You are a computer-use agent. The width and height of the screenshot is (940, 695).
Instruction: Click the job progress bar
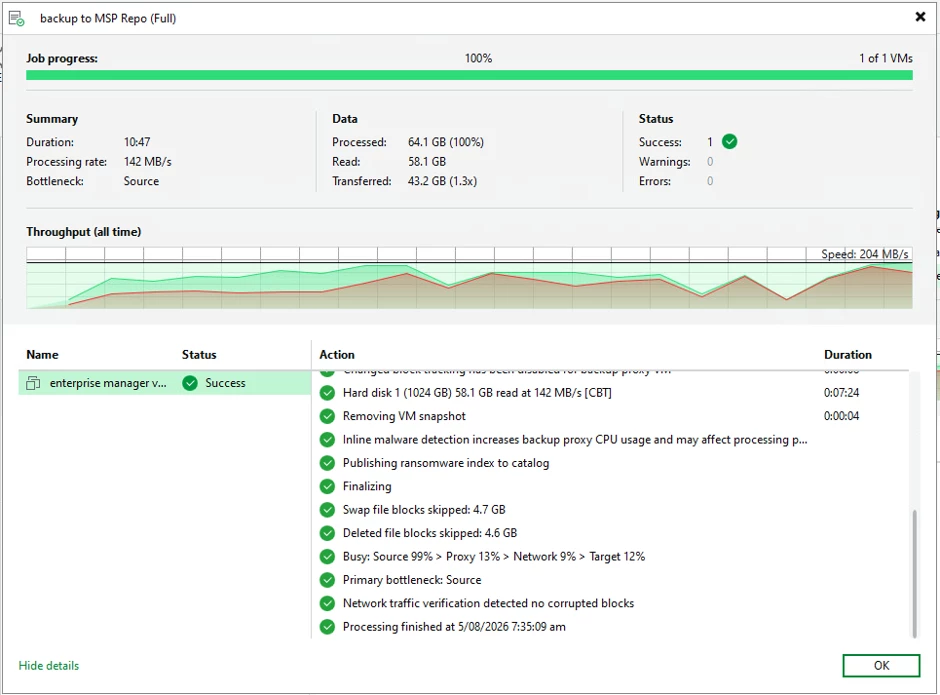pos(469,75)
